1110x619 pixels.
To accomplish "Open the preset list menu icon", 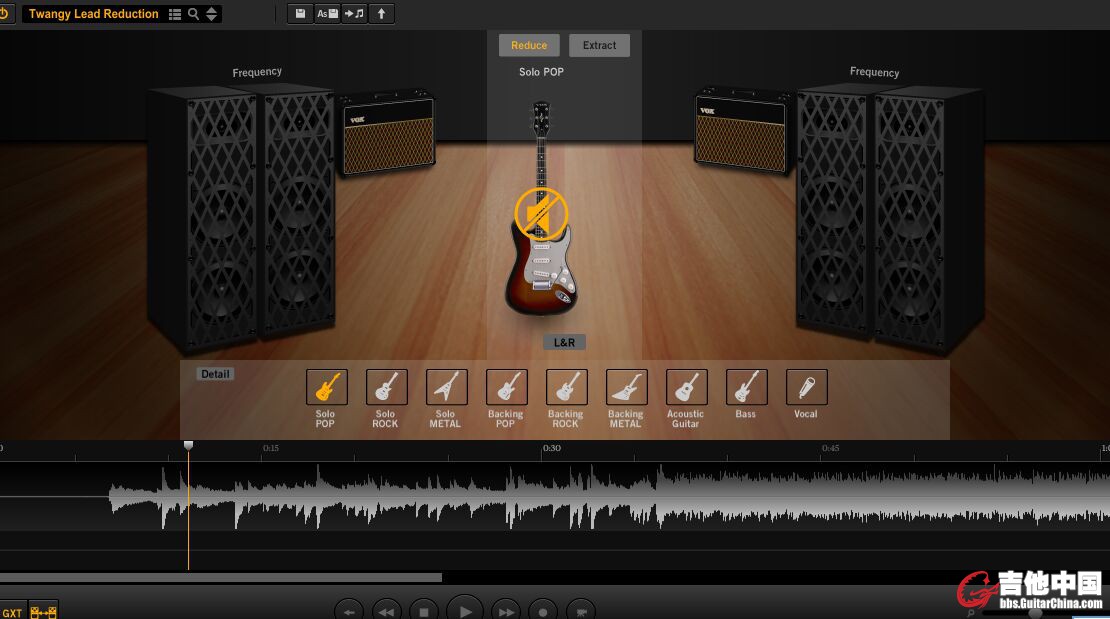I will click(175, 14).
